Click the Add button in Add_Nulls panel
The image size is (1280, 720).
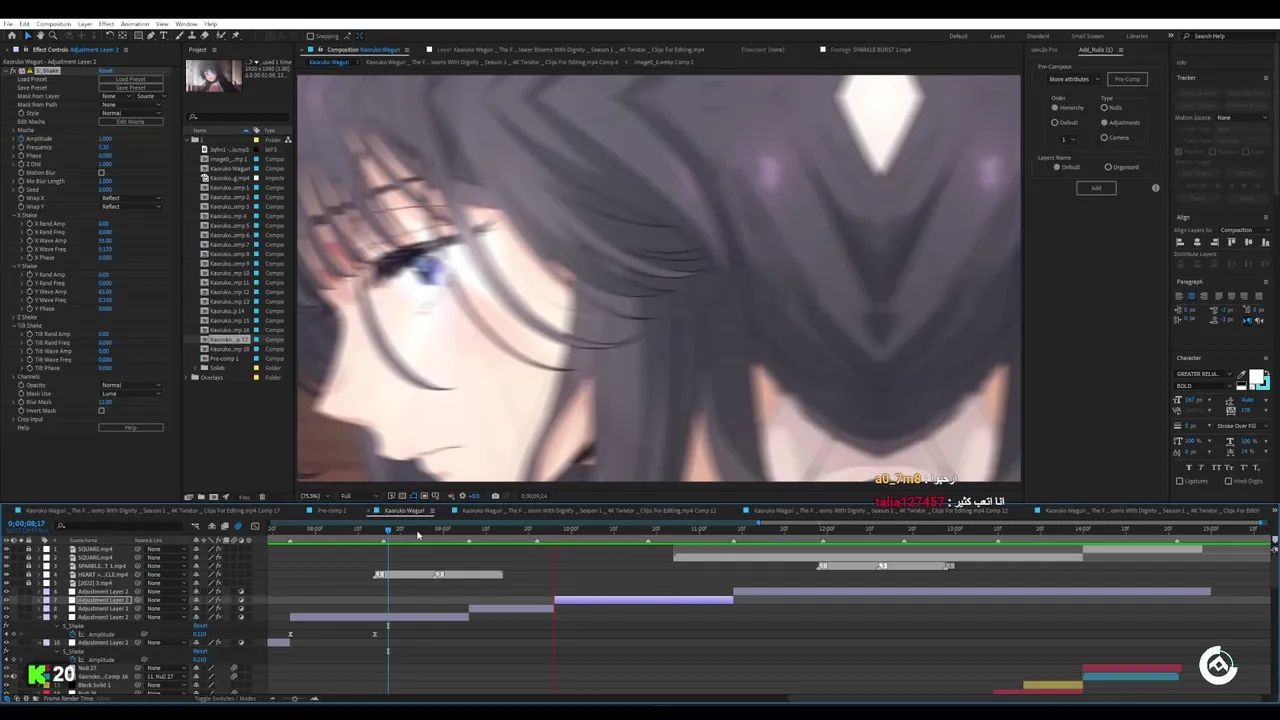(1096, 188)
